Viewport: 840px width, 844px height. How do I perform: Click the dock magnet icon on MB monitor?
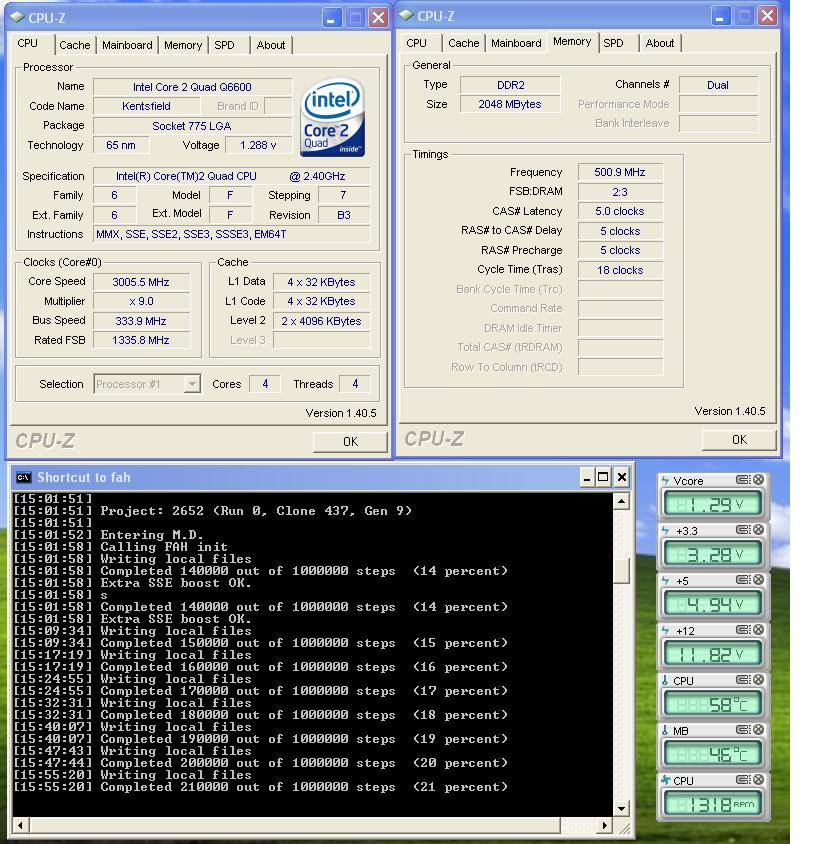(x=743, y=730)
